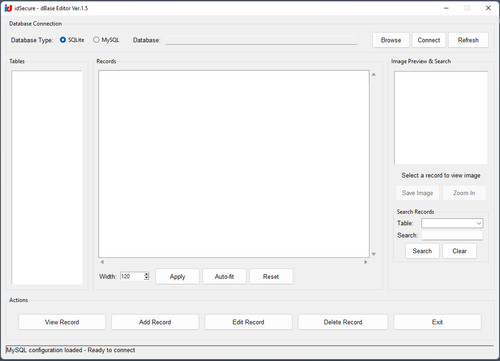The image size is (500, 361).
Task: Click the 'Select a record to view image' label
Action: (x=441, y=175)
